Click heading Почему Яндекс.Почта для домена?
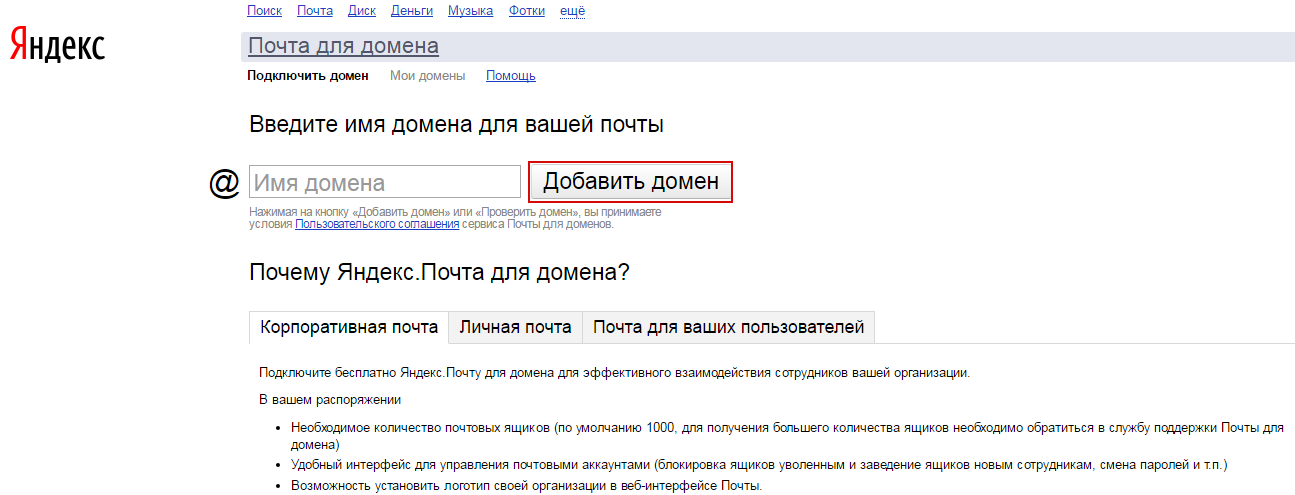Screen dimensions: 1295x495 pos(439,272)
